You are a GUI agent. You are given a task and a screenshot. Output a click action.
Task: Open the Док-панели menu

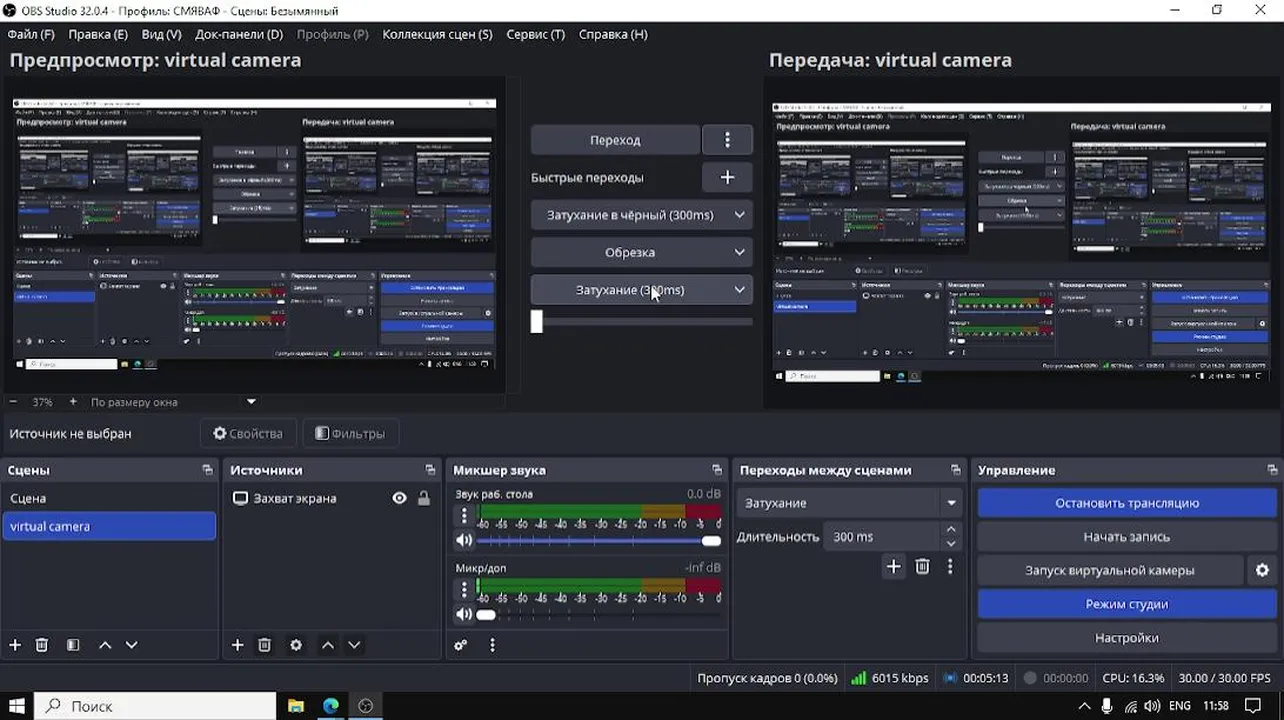point(239,34)
